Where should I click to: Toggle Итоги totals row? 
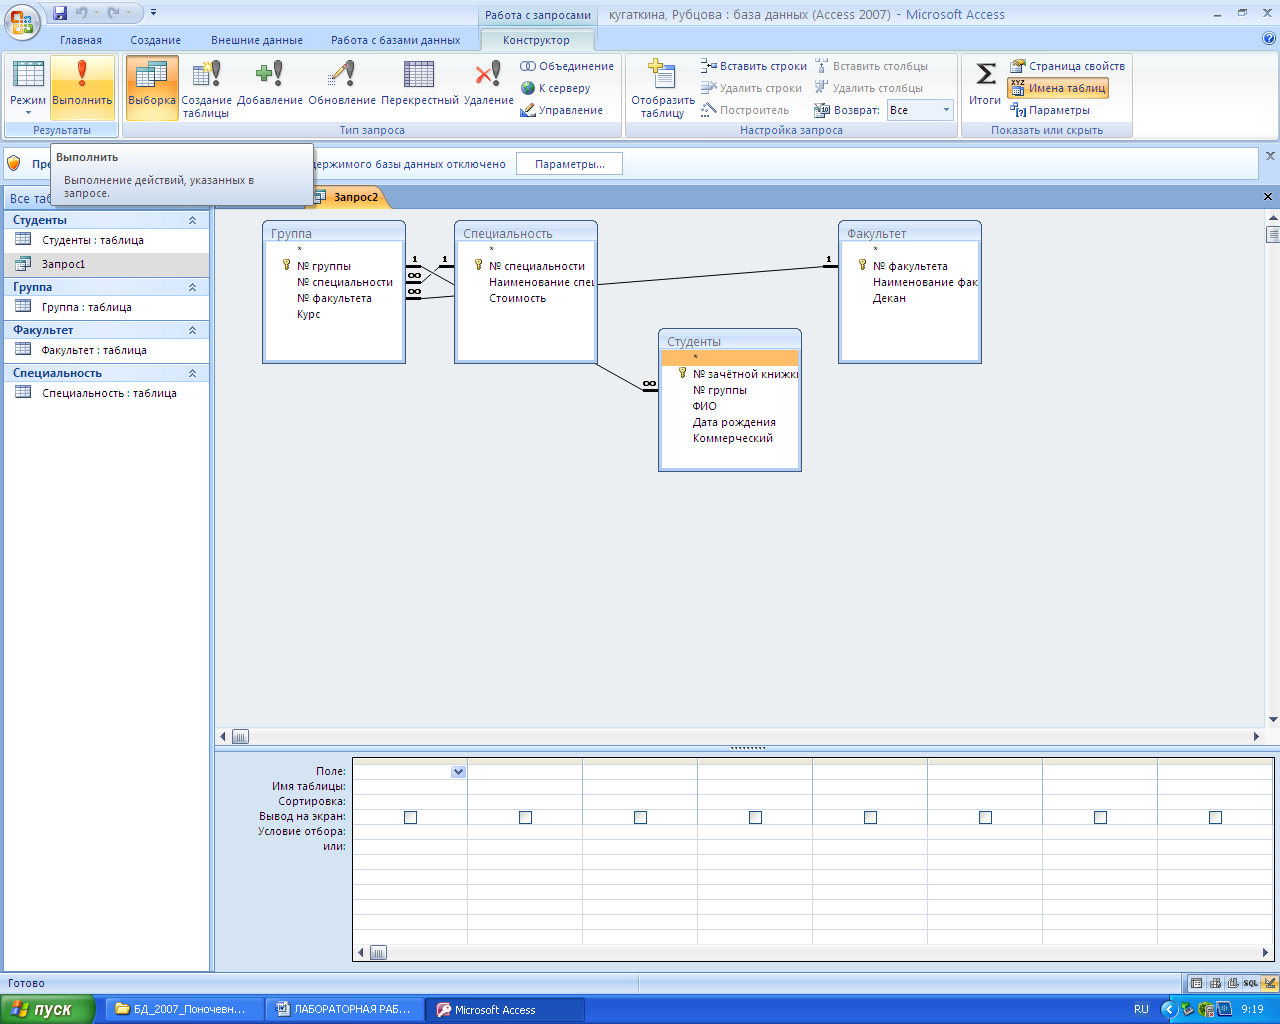click(985, 84)
